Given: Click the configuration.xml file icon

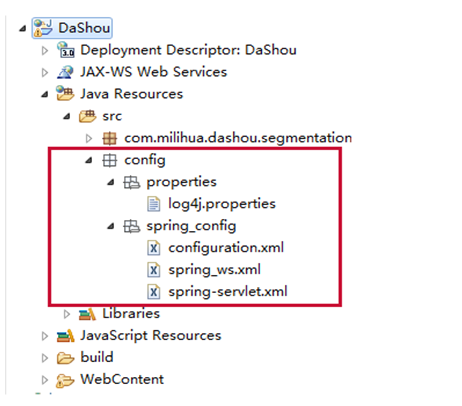Looking at the screenshot, I should point(154,248).
